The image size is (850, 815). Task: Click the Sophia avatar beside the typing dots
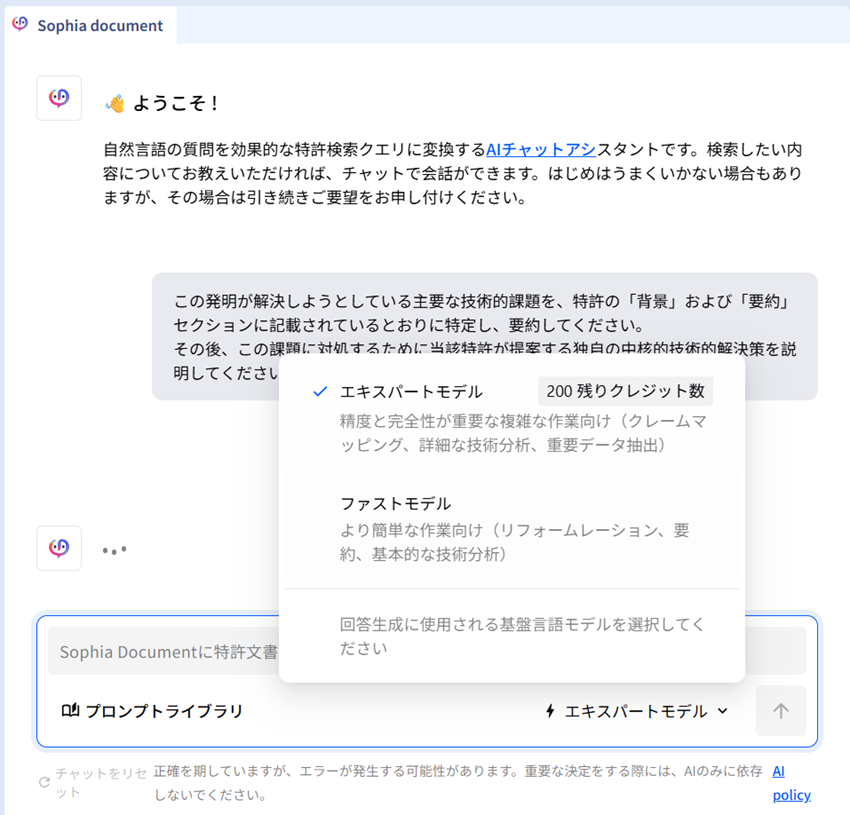pos(59,548)
